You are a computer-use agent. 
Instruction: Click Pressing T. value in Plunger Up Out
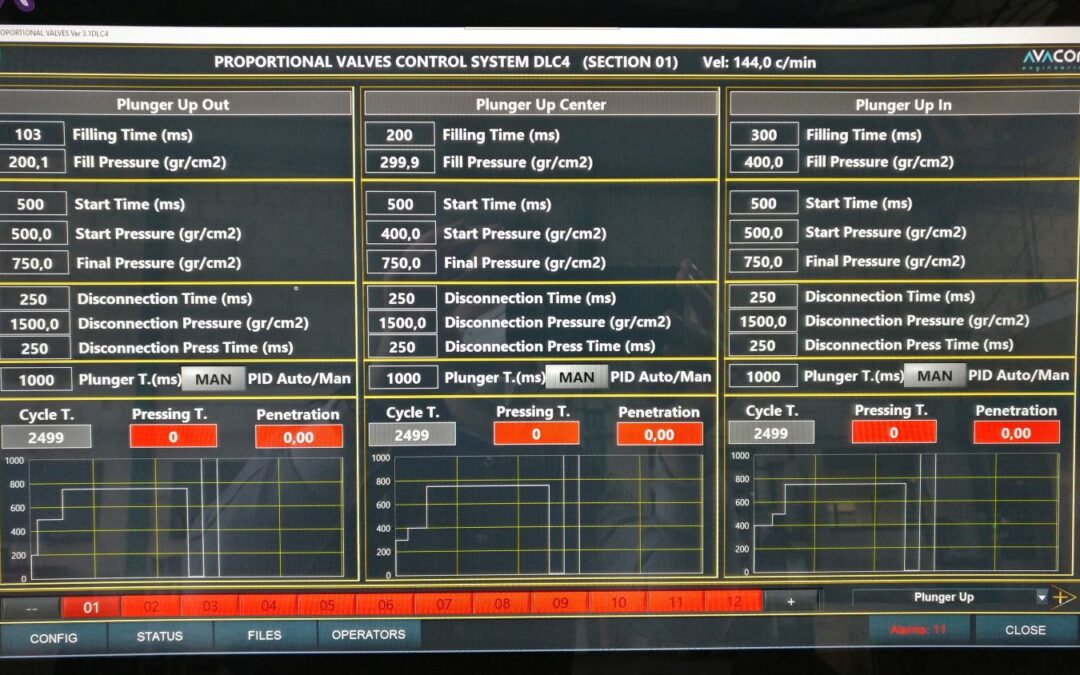(x=173, y=436)
